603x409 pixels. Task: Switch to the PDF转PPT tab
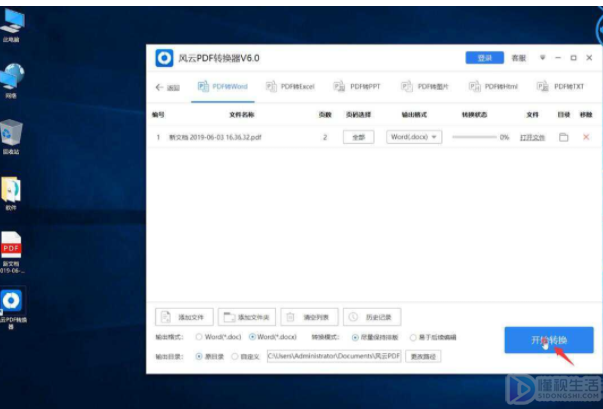pyautogui.click(x=357, y=86)
